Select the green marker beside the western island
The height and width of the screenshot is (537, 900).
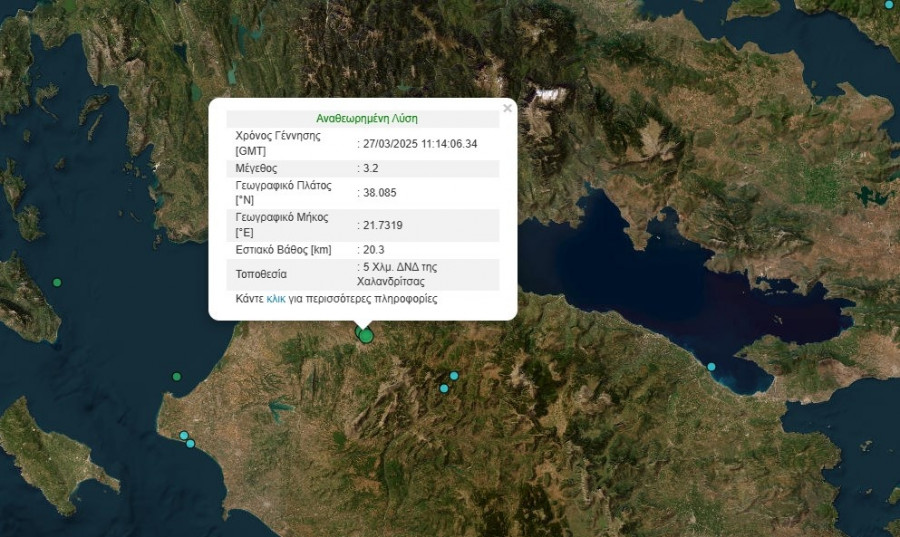[57, 283]
